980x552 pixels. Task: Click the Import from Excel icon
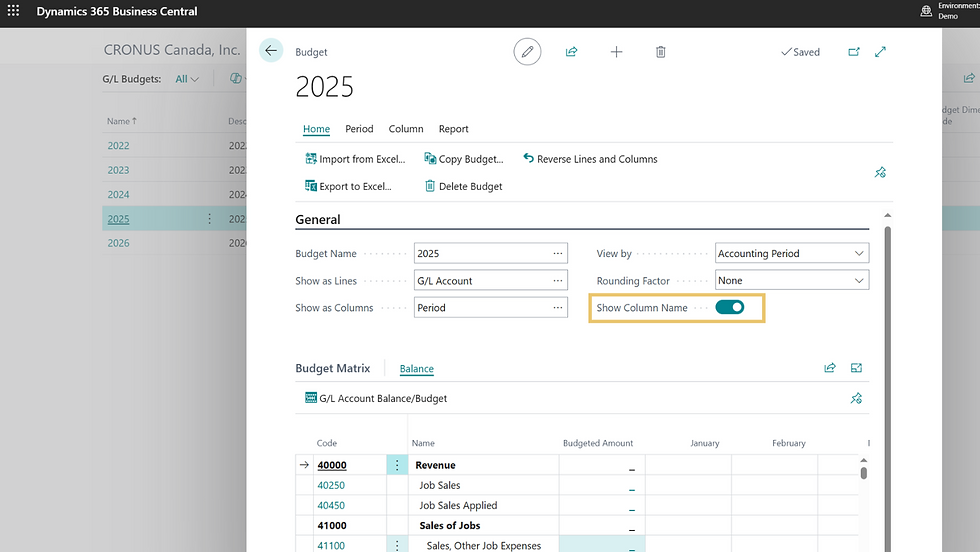(311, 159)
